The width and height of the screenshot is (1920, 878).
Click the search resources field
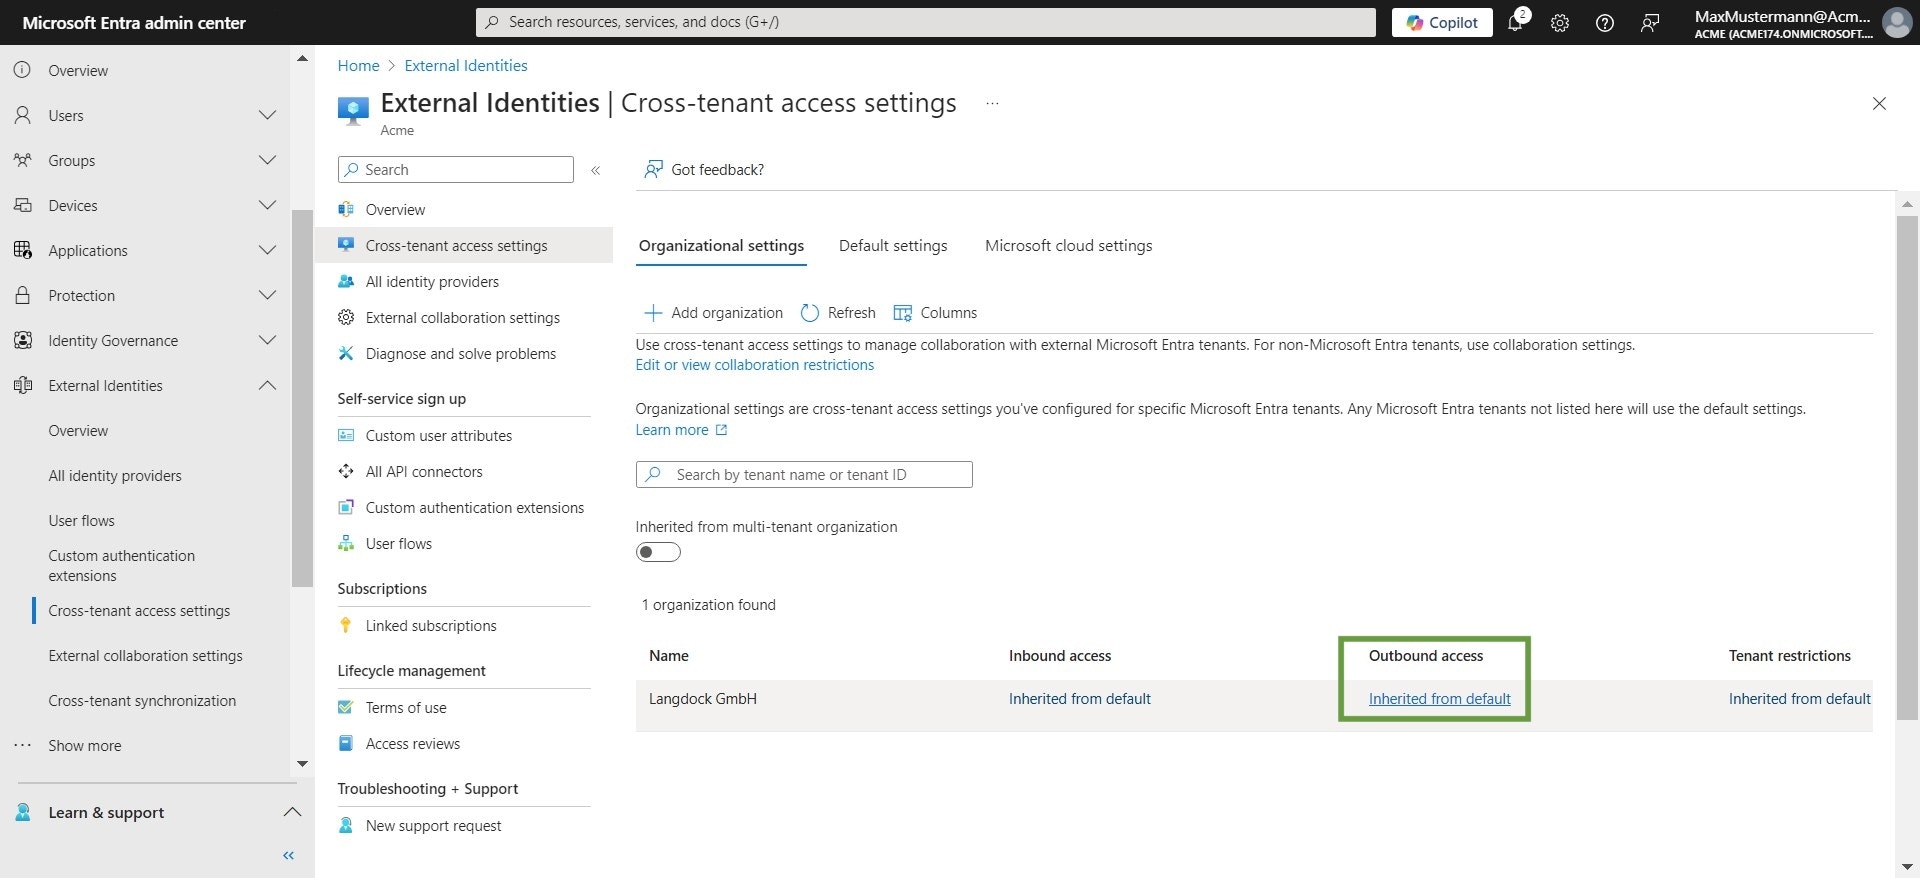(x=925, y=22)
